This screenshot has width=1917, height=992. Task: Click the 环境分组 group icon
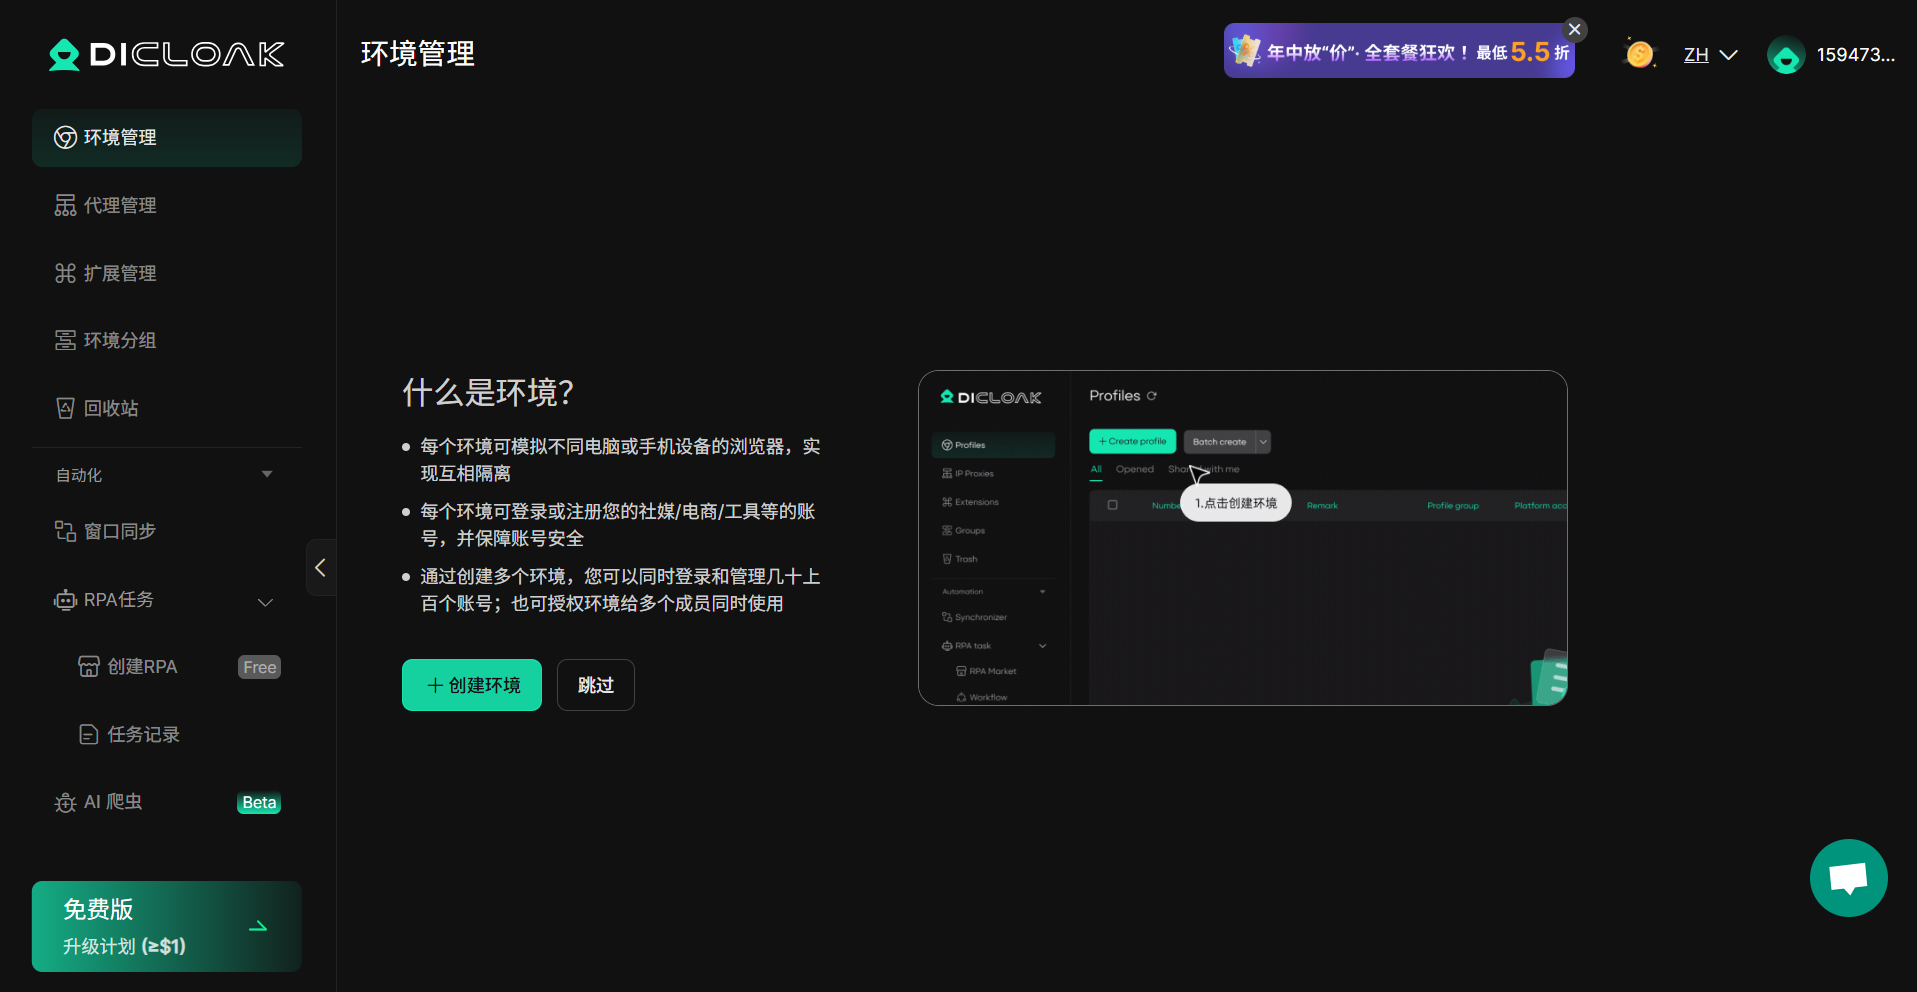click(65, 340)
